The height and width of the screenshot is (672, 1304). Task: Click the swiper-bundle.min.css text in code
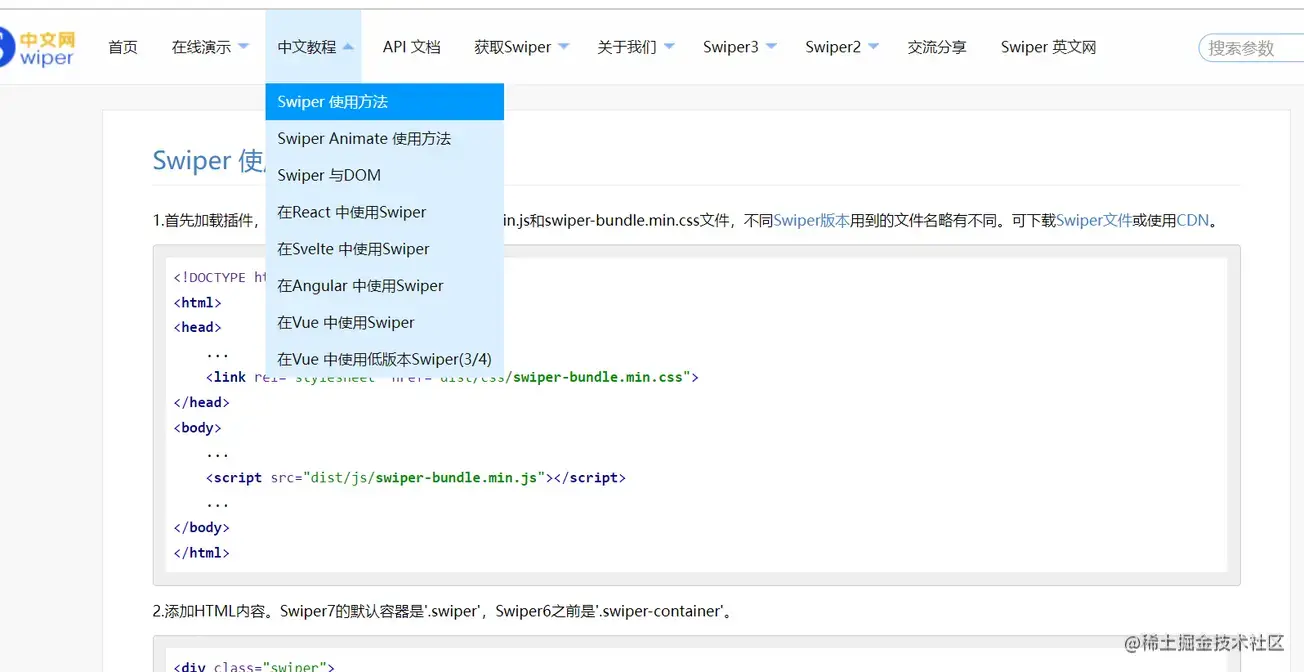point(598,377)
